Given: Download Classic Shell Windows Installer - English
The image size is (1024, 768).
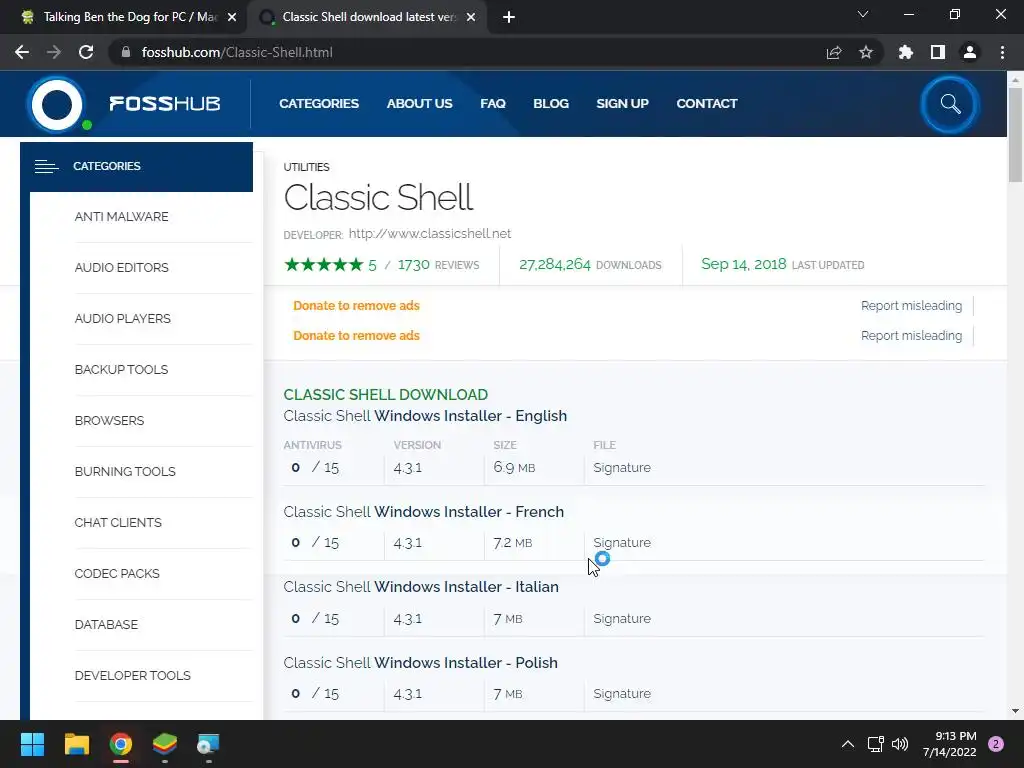Looking at the screenshot, I should coord(425,416).
